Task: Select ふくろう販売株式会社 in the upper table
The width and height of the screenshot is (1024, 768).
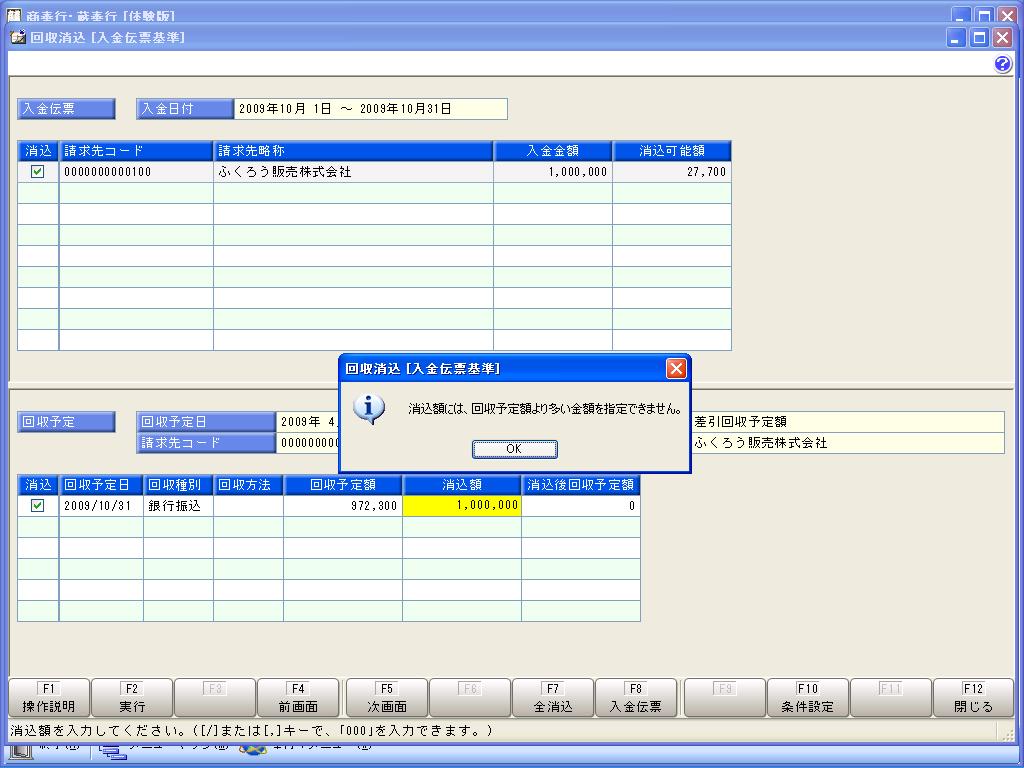Action: coord(353,172)
